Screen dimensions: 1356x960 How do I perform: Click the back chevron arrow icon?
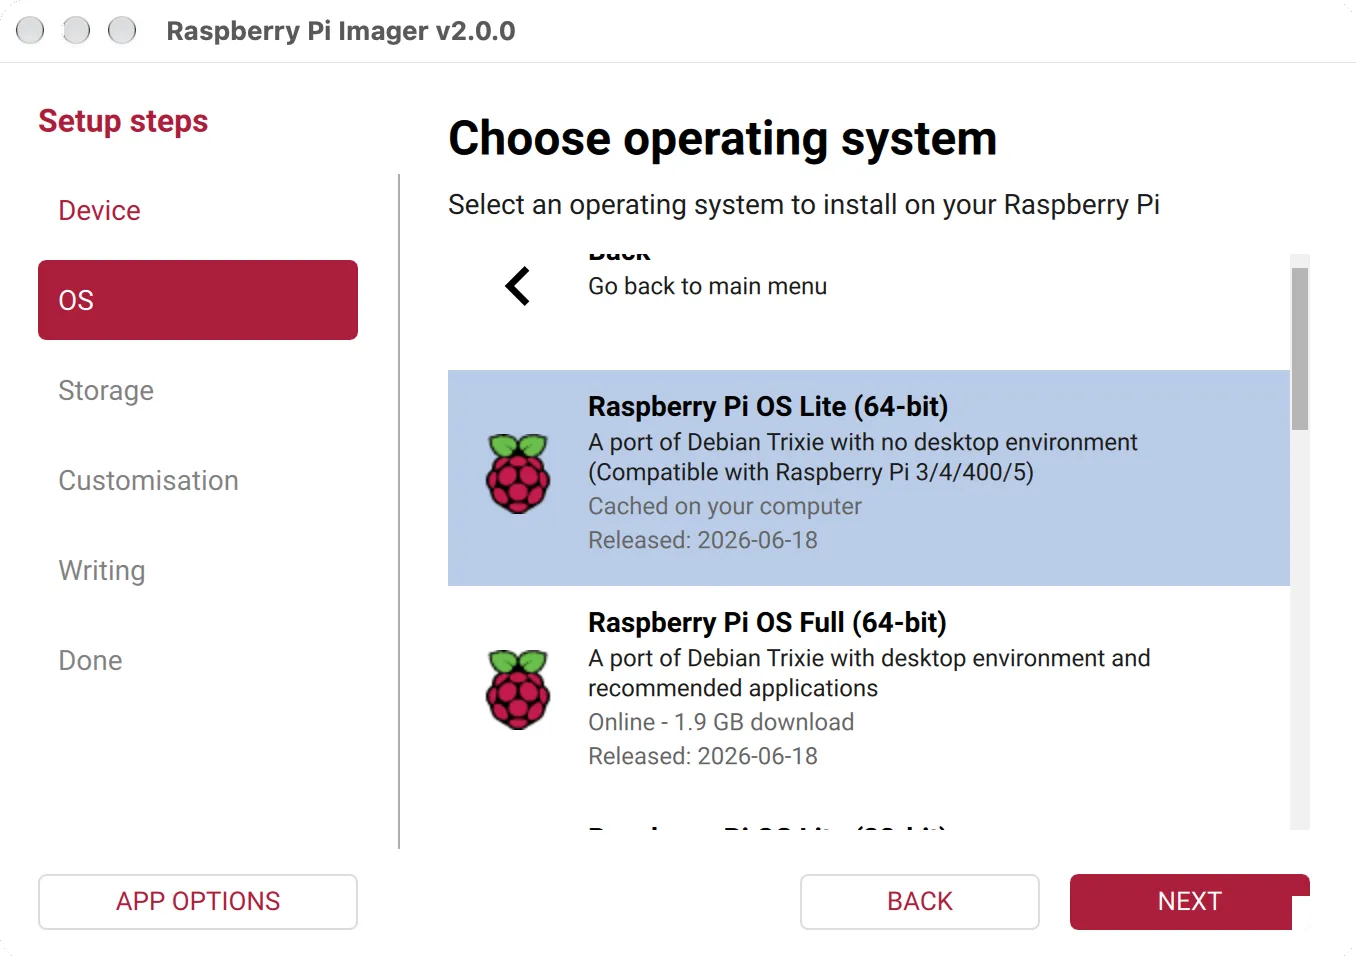click(x=517, y=286)
